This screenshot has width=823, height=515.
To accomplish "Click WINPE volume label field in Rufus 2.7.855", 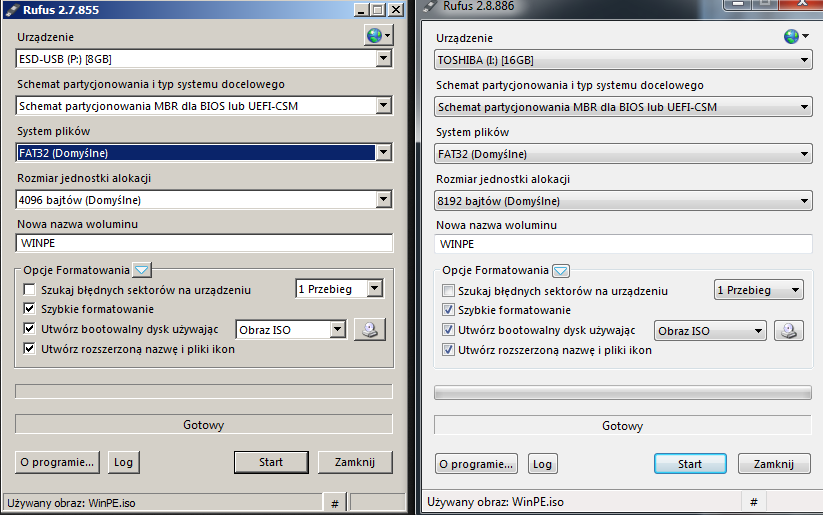I will point(204,243).
